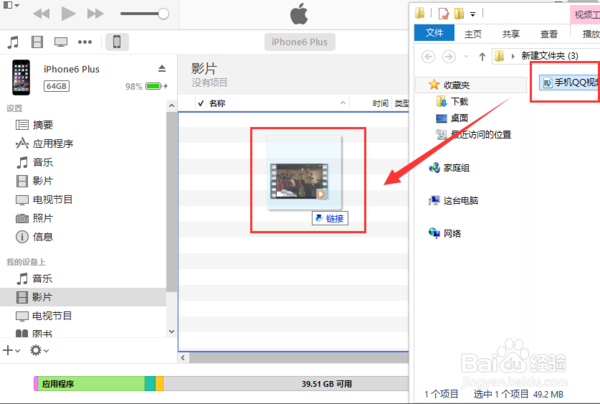600x404 pixels.
Task: Open the 主页 ribbon tab in Explorer
Action: (473, 34)
